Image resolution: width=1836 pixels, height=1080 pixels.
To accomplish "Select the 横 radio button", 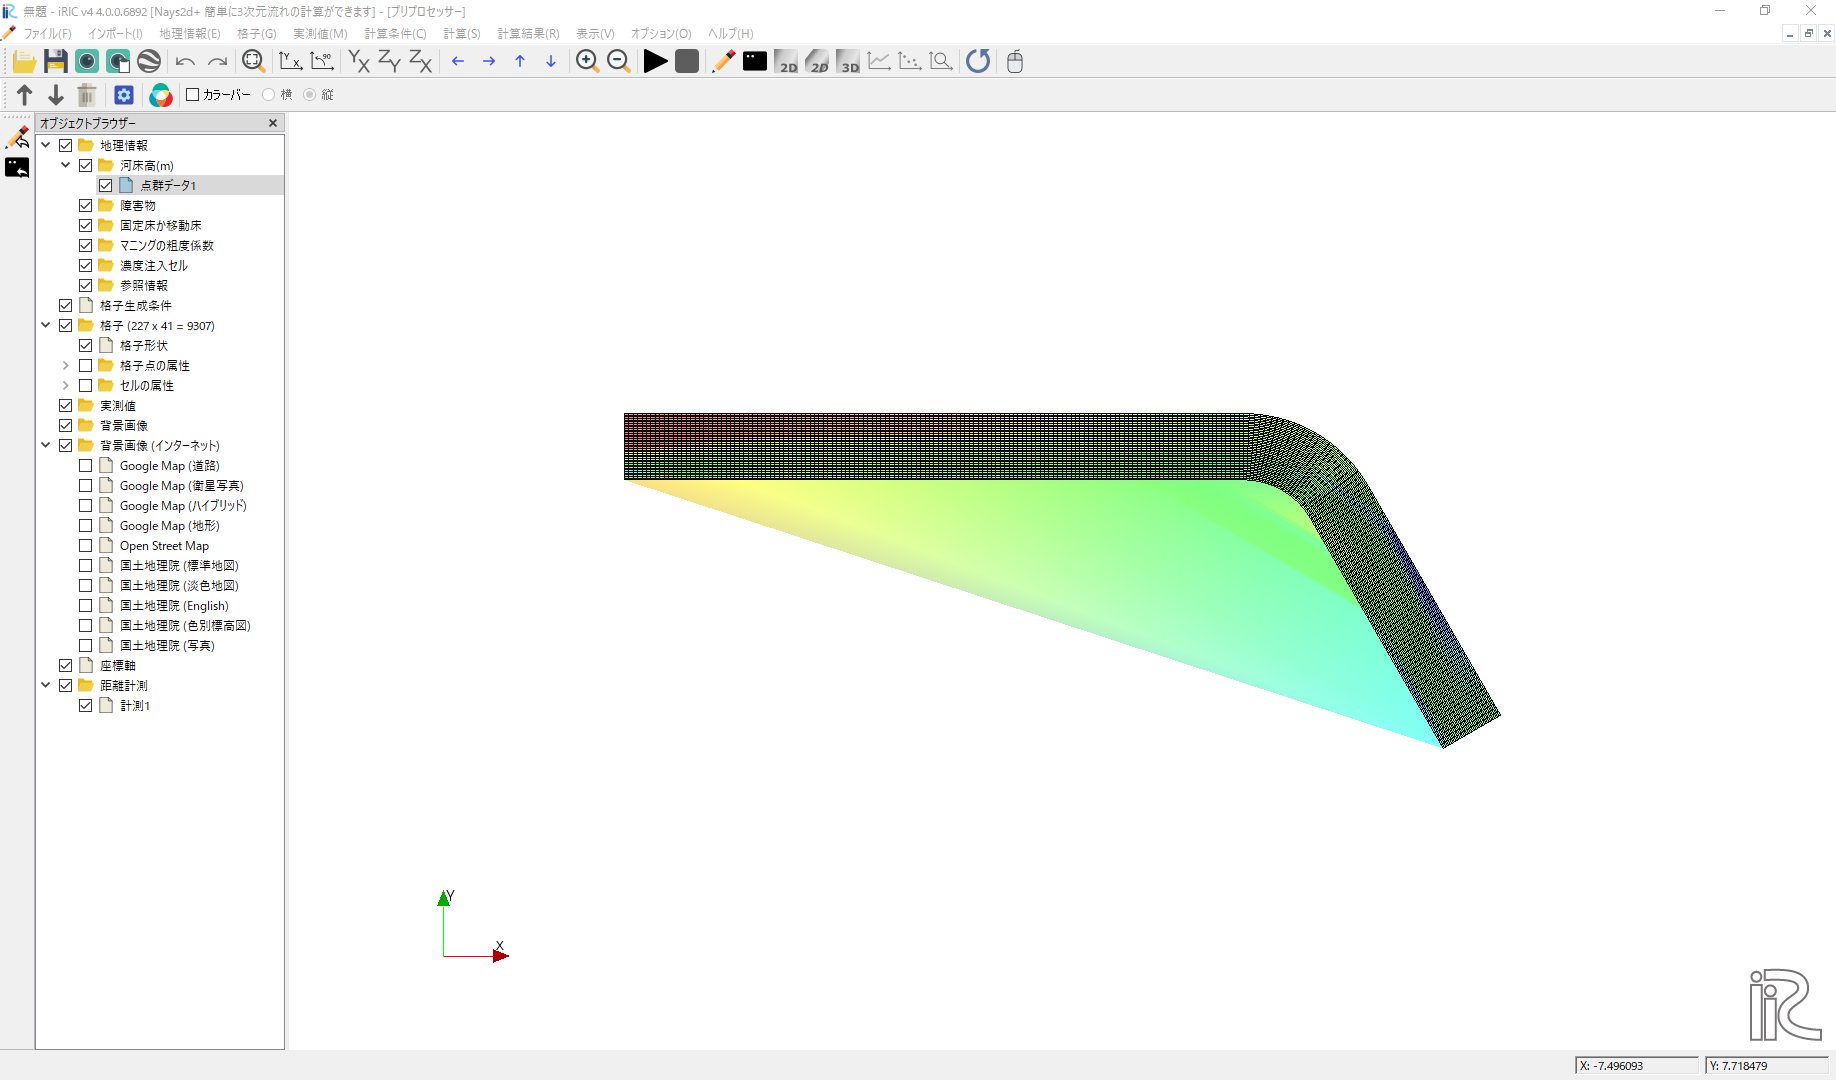I will click(269, 95).
